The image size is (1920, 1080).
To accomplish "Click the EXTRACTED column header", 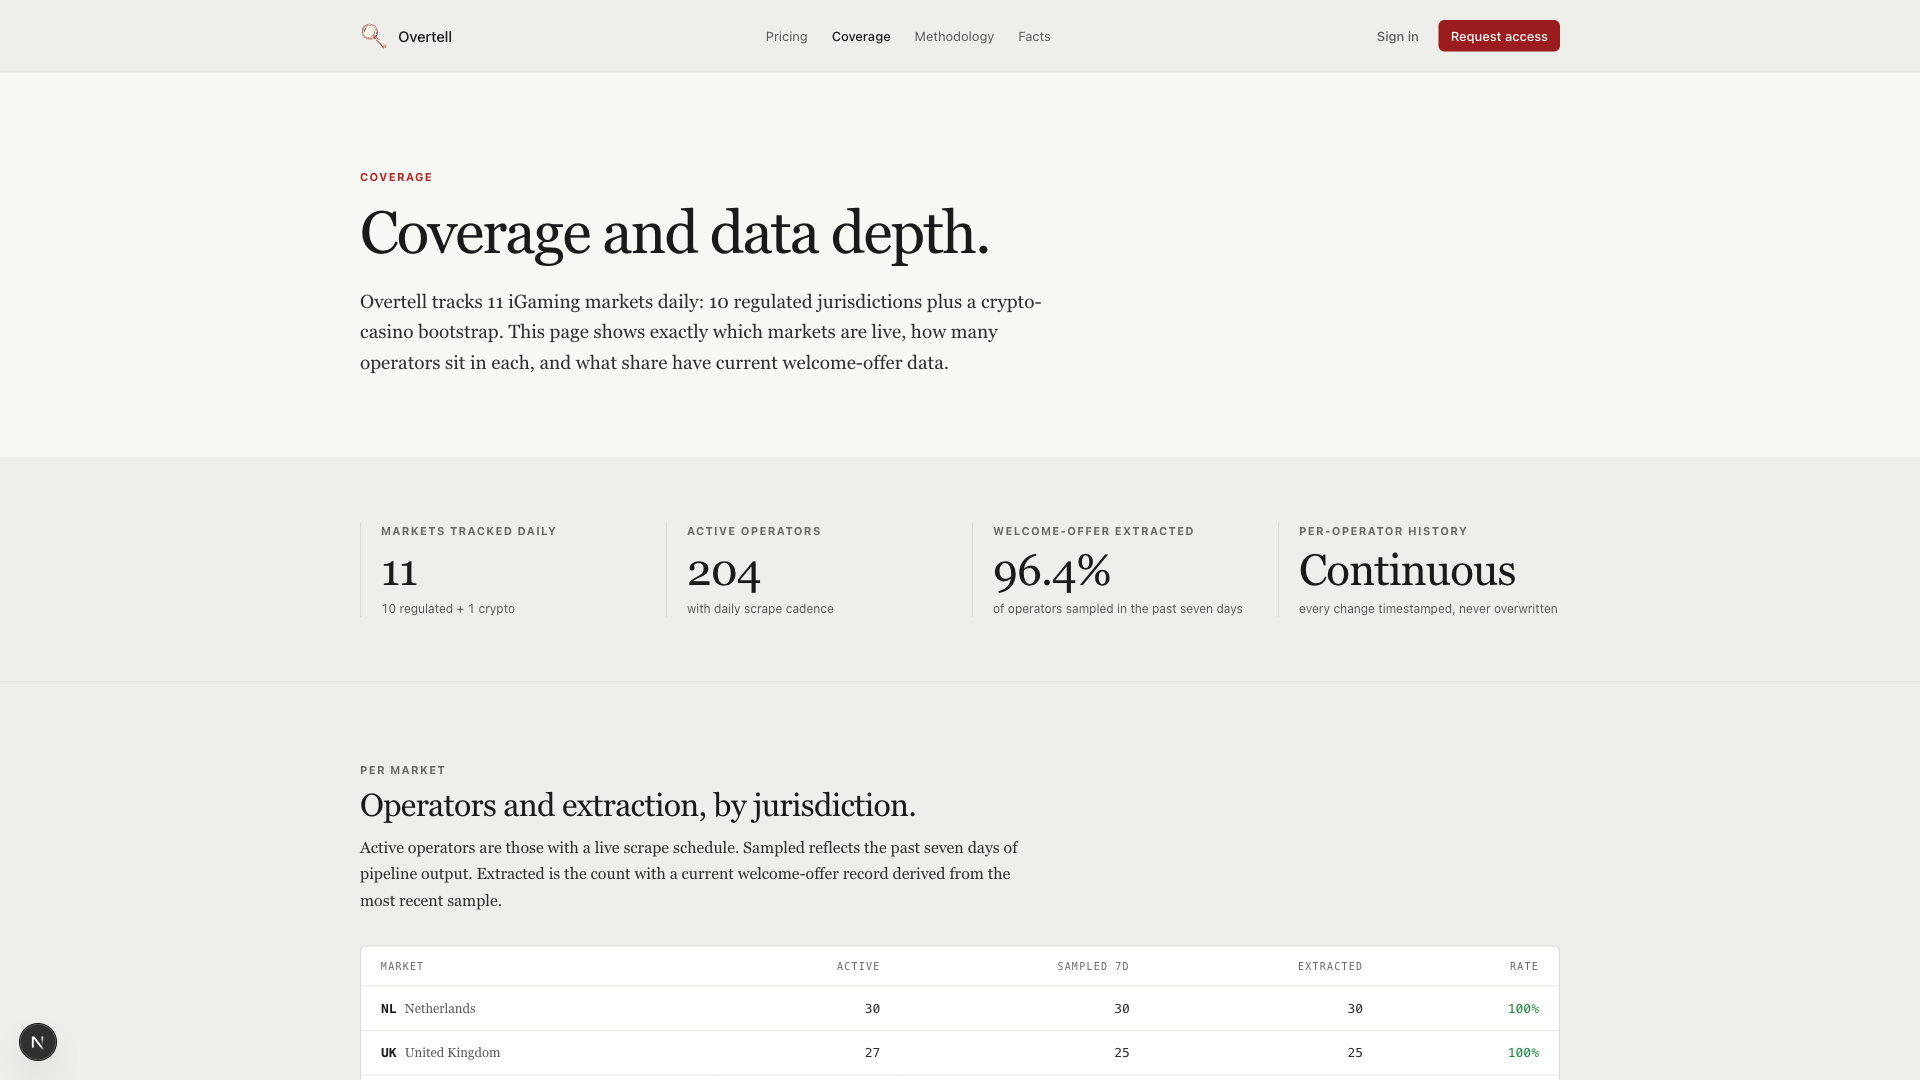I will [x=1330, y=966].
